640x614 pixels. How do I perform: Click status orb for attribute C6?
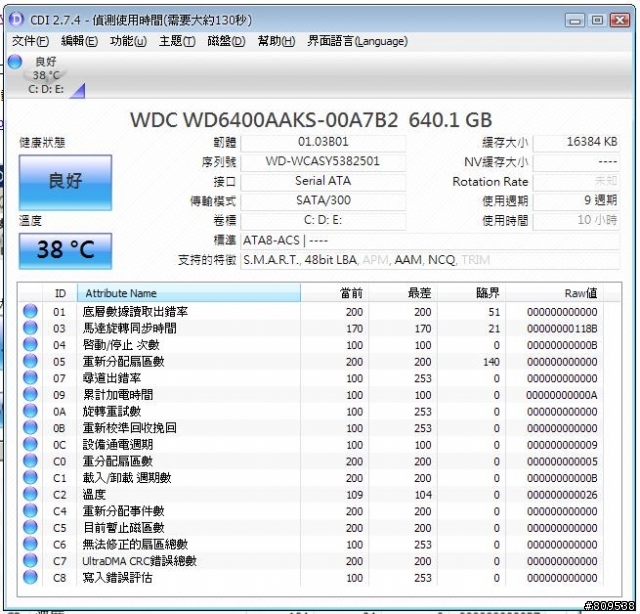click(x=30, y=544)
